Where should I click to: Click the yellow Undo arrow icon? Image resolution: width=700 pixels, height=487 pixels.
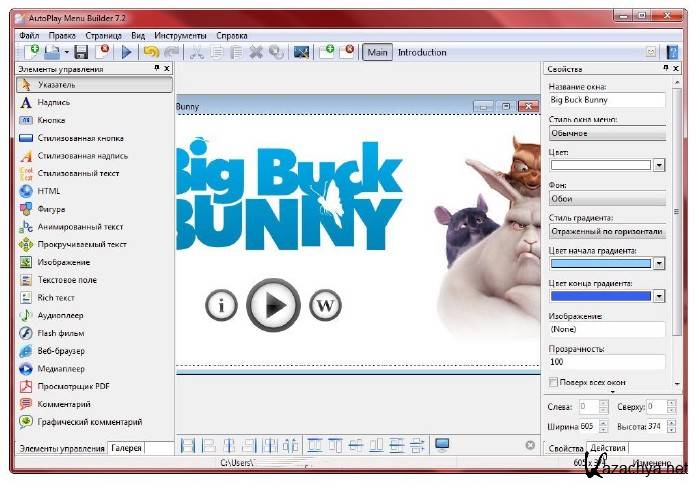(x=151, y=52)
